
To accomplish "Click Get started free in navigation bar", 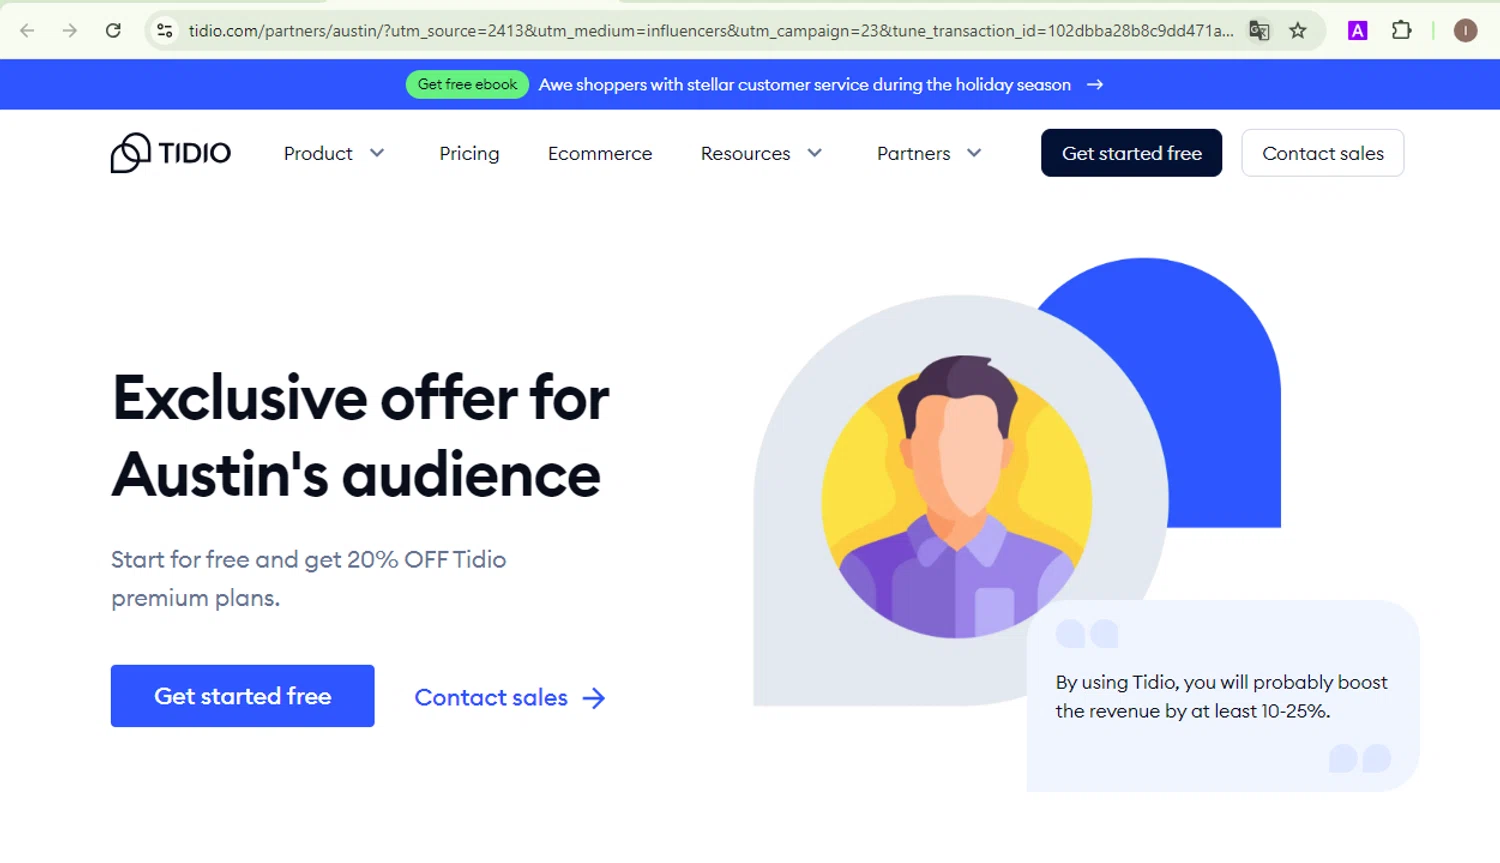I will (1131, 153).
